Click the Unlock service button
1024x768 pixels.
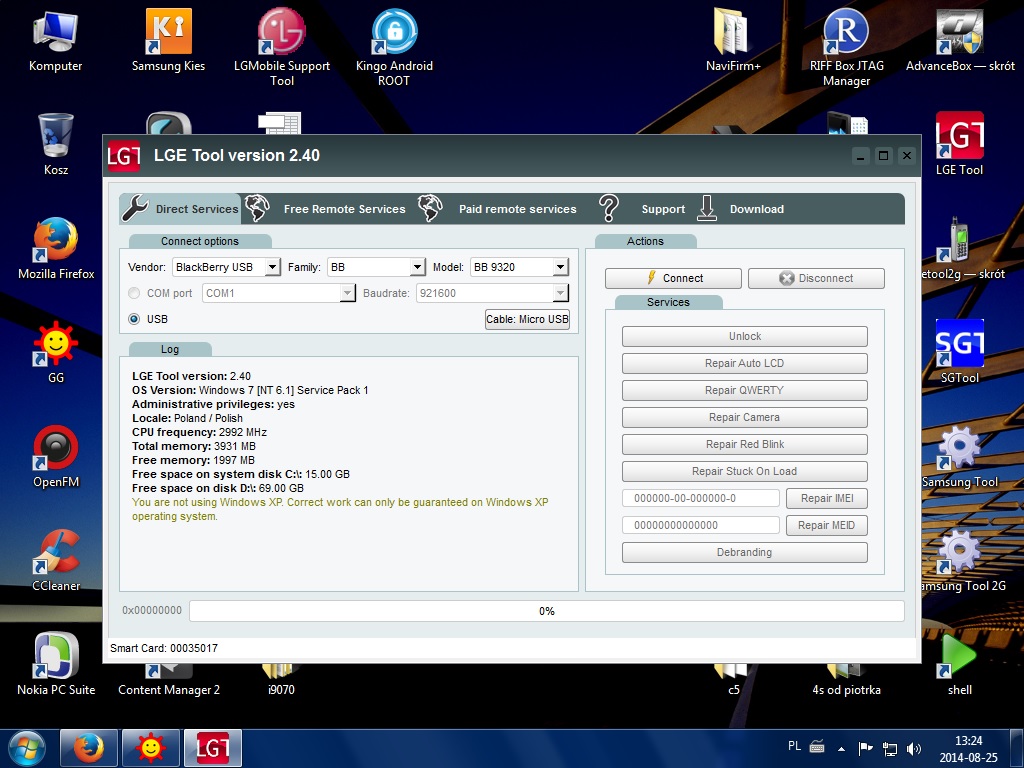pos(744,336)
